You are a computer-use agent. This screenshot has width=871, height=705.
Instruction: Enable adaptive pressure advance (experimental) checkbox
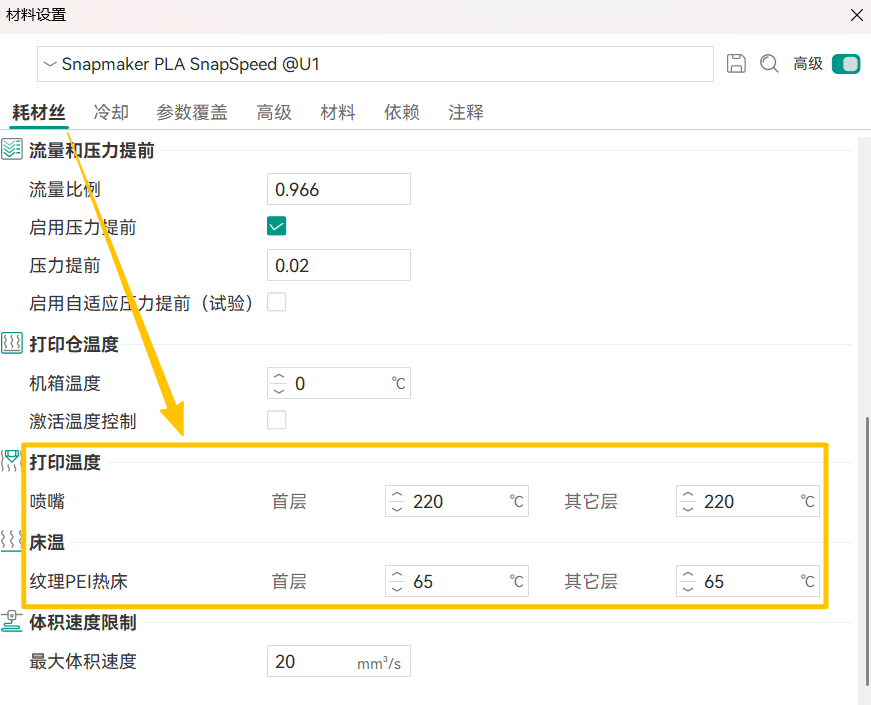pyautogui.click(x=277, y=302)
